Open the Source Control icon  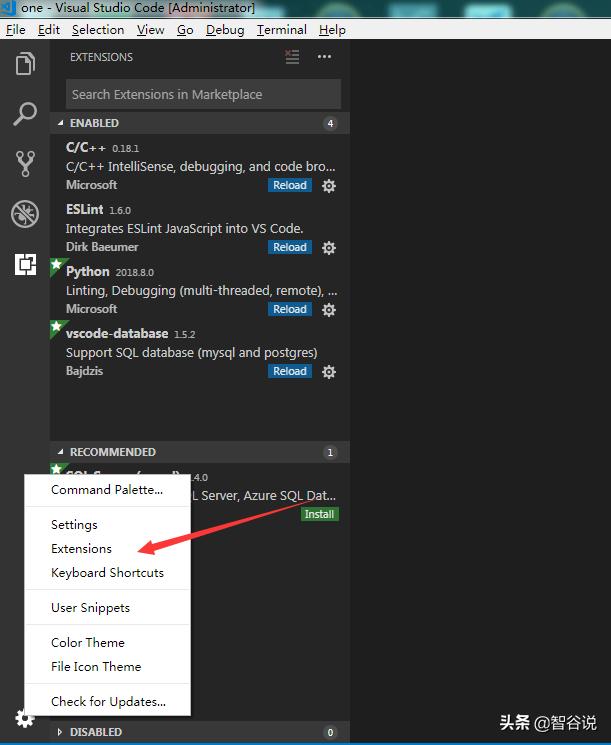tap(25, 164)
